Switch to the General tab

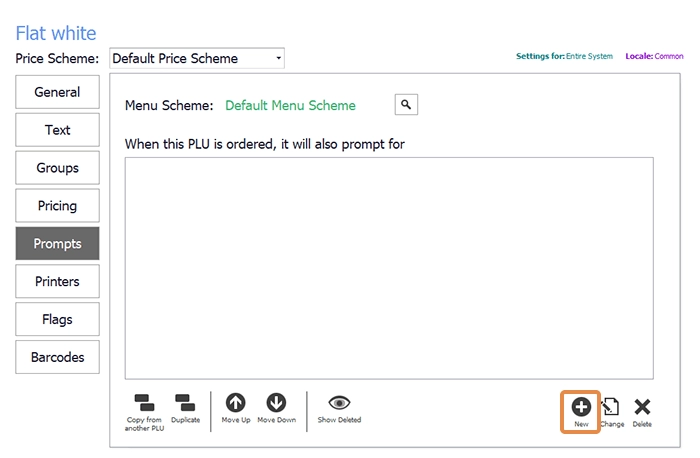57,92
